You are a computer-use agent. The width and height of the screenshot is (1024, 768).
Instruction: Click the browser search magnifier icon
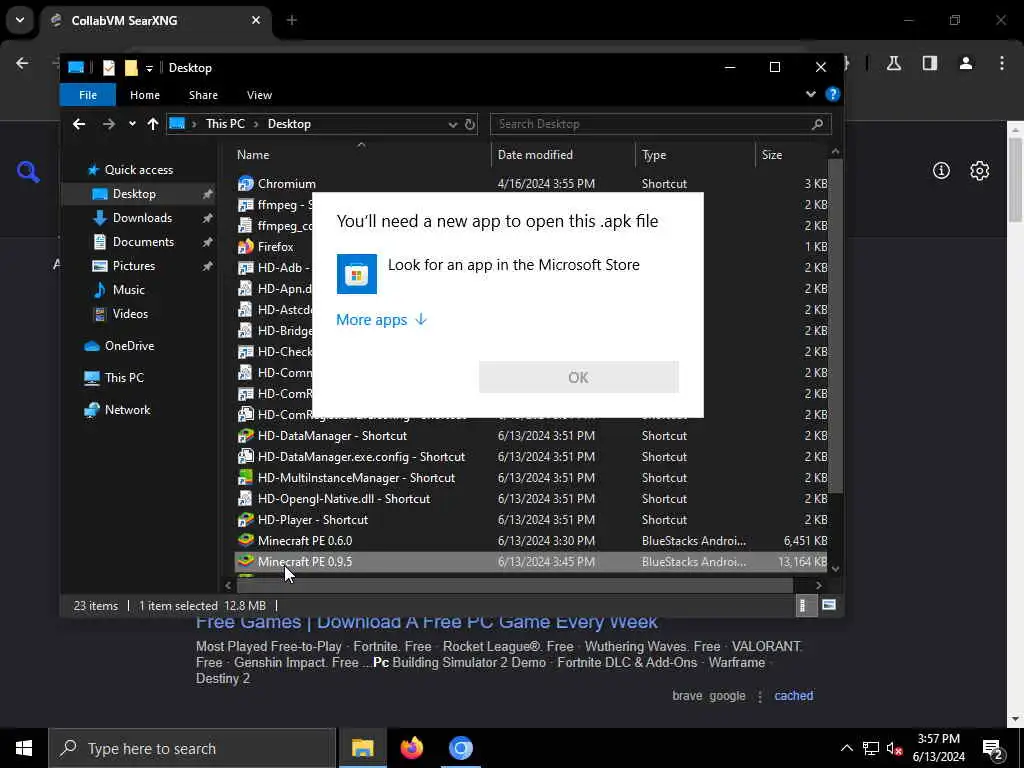click(x=28, y=172)
